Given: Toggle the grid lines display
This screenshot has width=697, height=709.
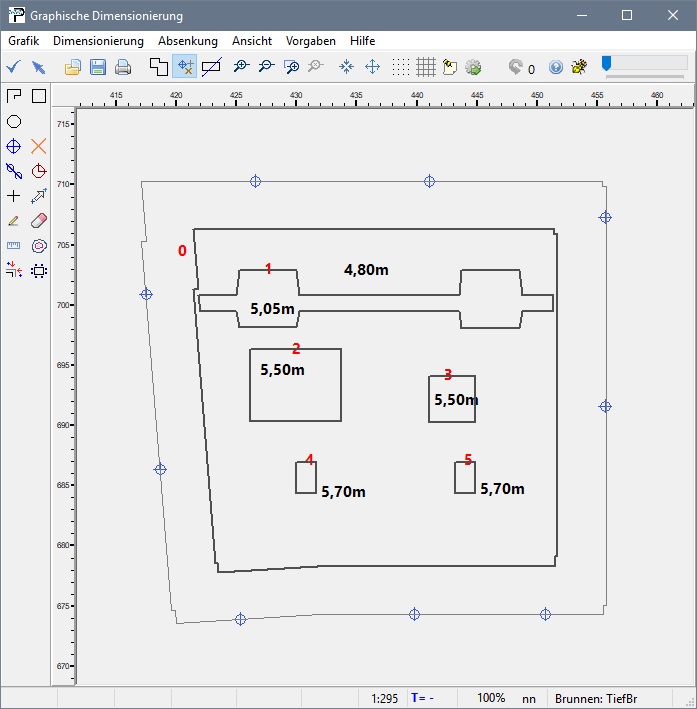Looking at the screenshot, I should pyautogui.click(x=425, y=67).
